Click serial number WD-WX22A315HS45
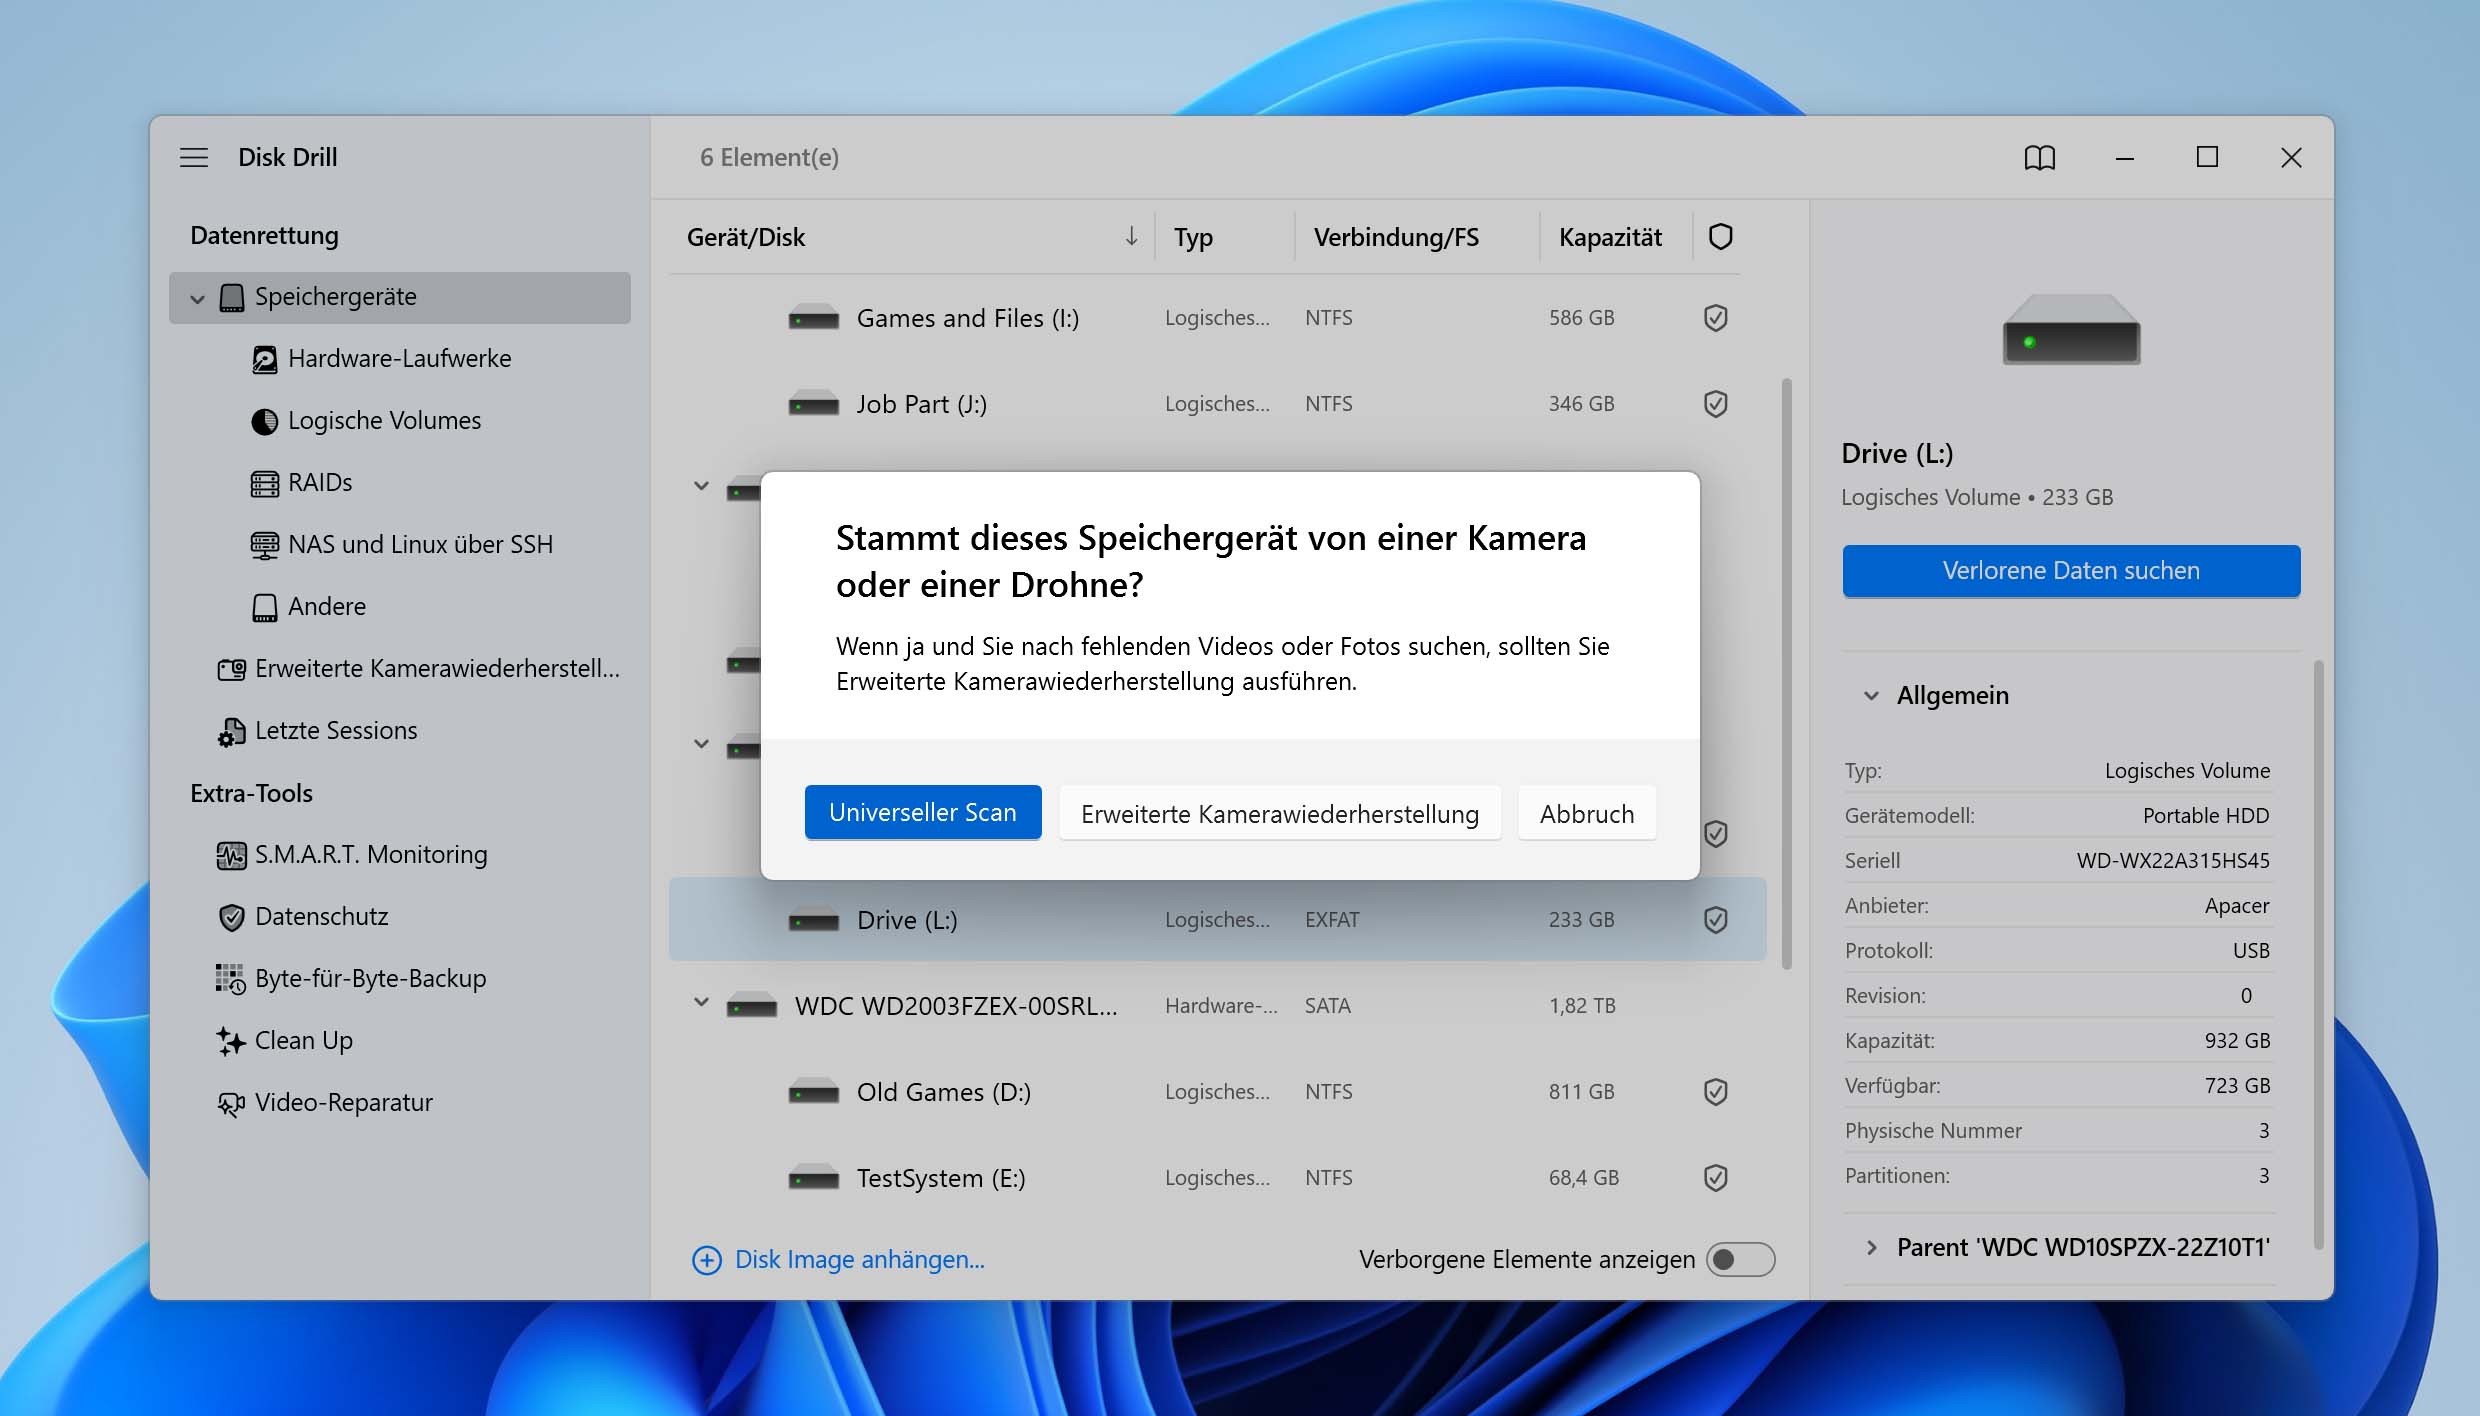 [2173, 861]
